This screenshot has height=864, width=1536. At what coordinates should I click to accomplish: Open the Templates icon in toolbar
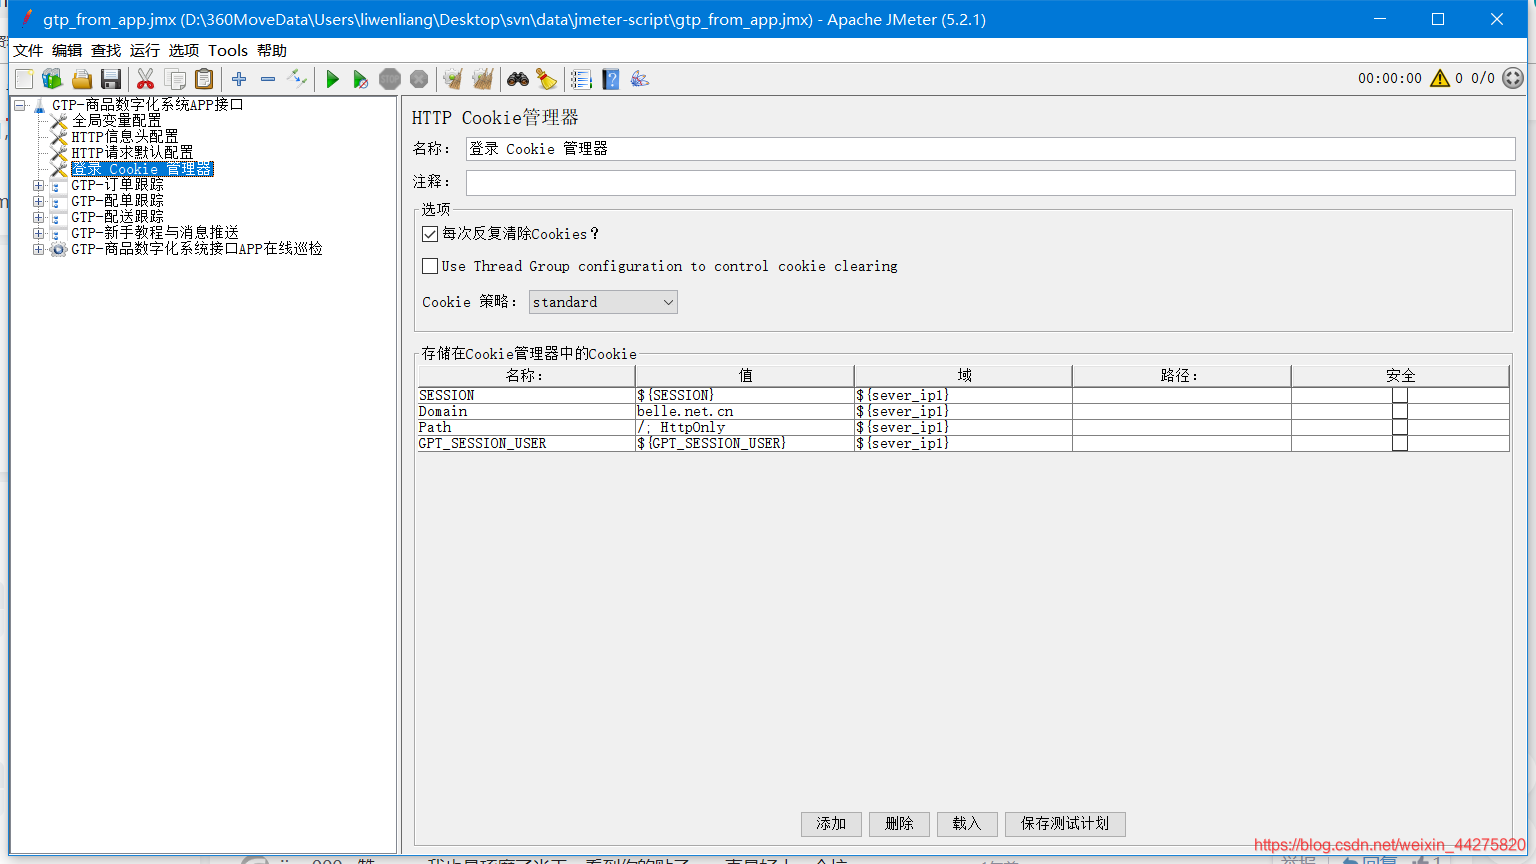click(53, 79)
